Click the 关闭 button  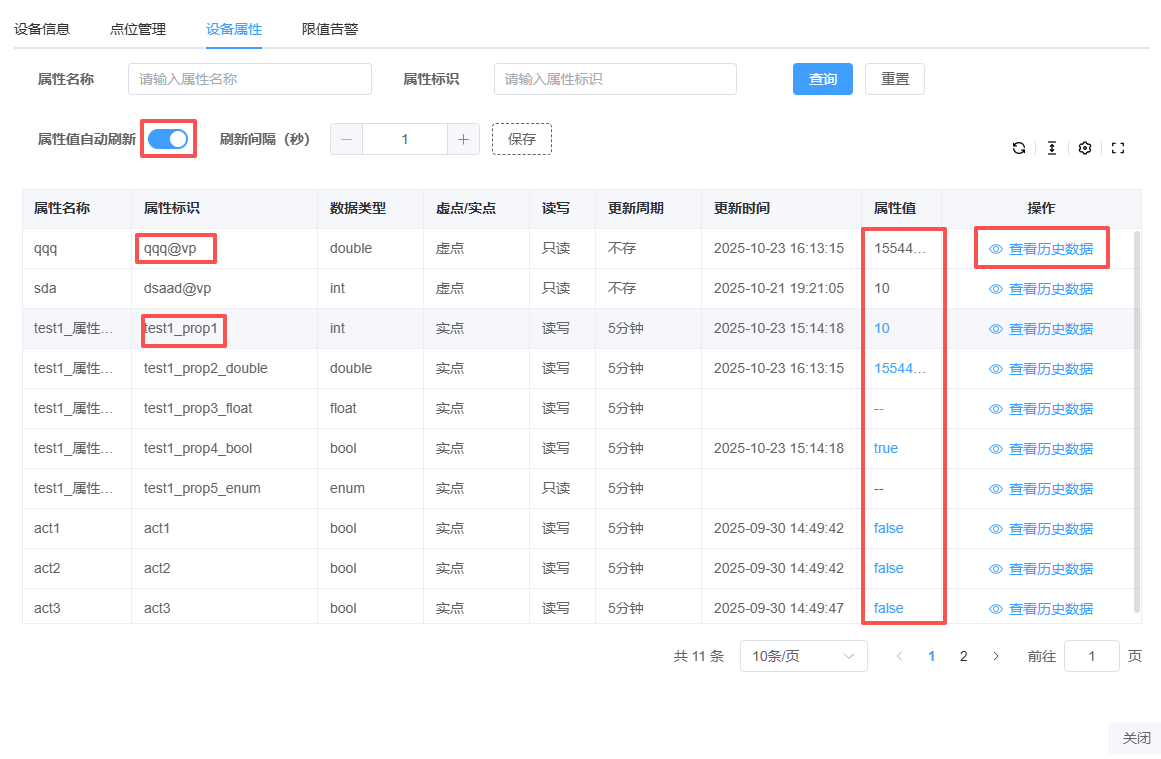click(x=1136, y=738)
